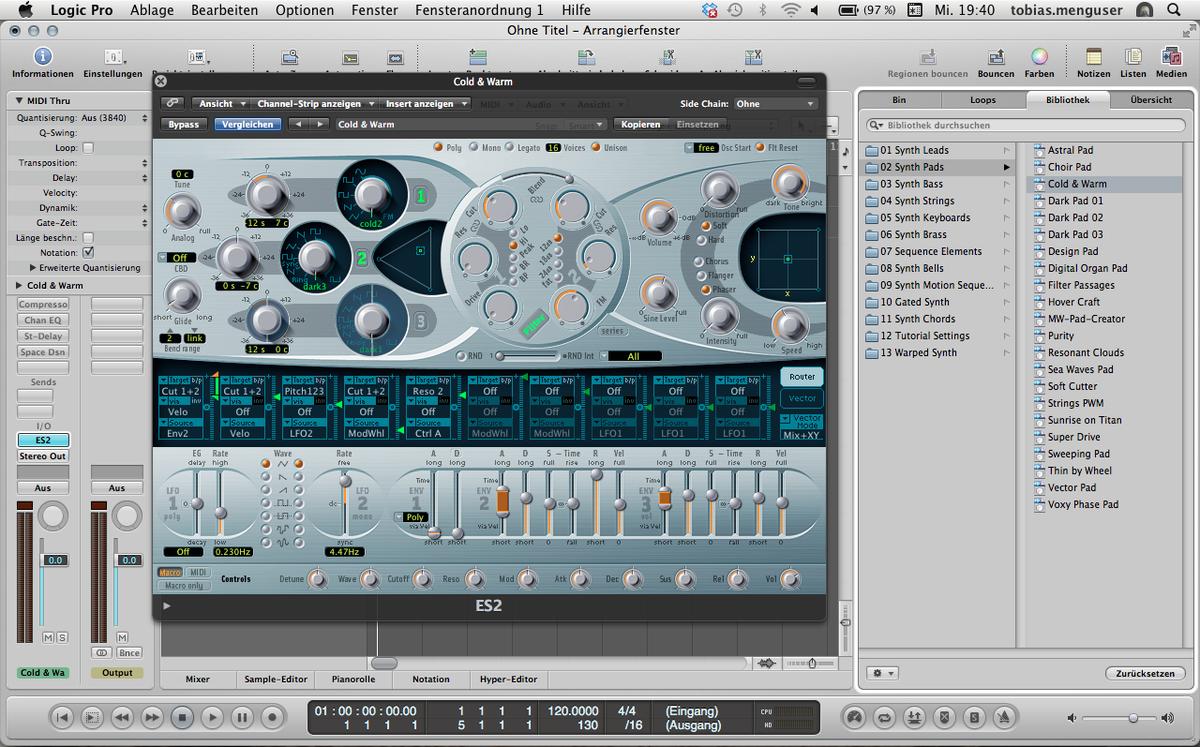Start playback with the play button

click(212, 716)
